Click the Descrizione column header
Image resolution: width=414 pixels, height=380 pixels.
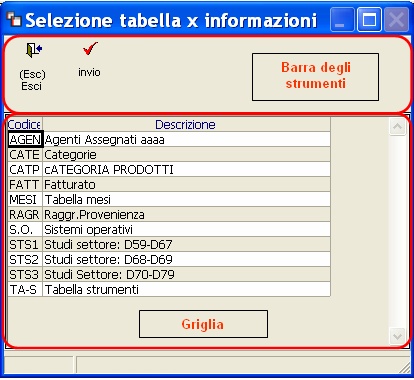coord(186,124)
